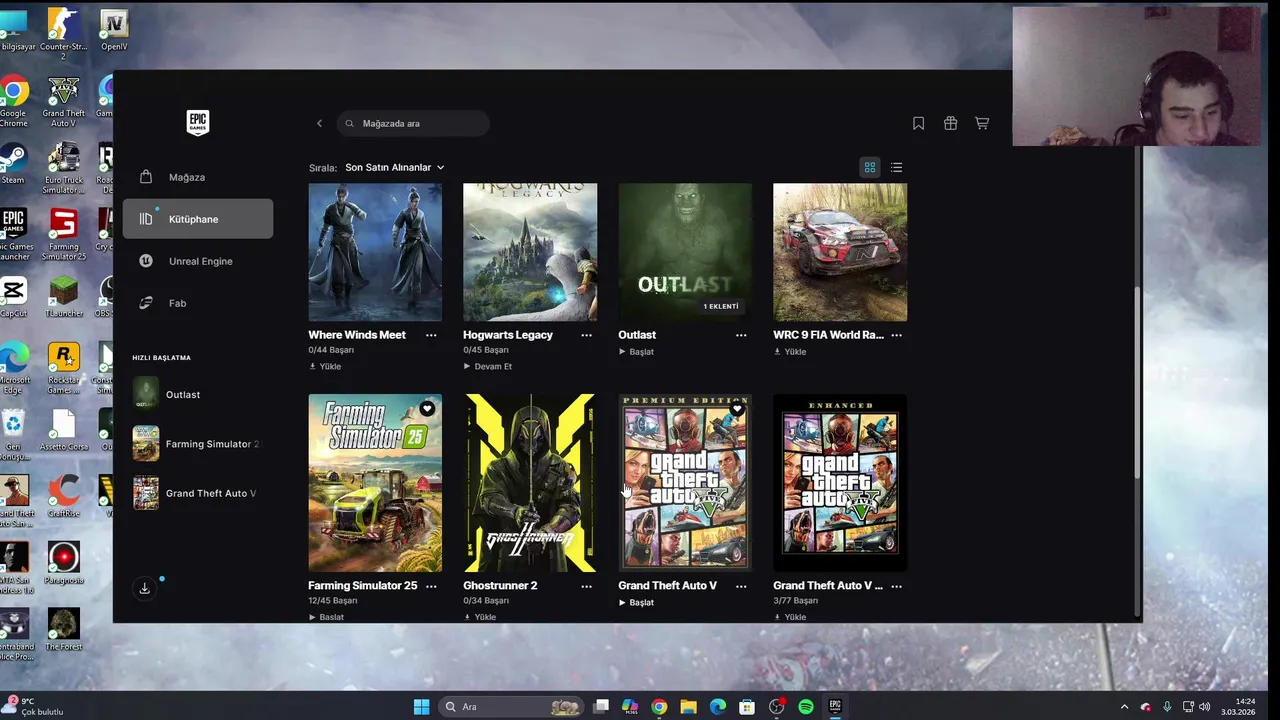This screenshot has width=1280, height=720.
Task: Select CraftRise desktop icon
Action: pos(64,496)
